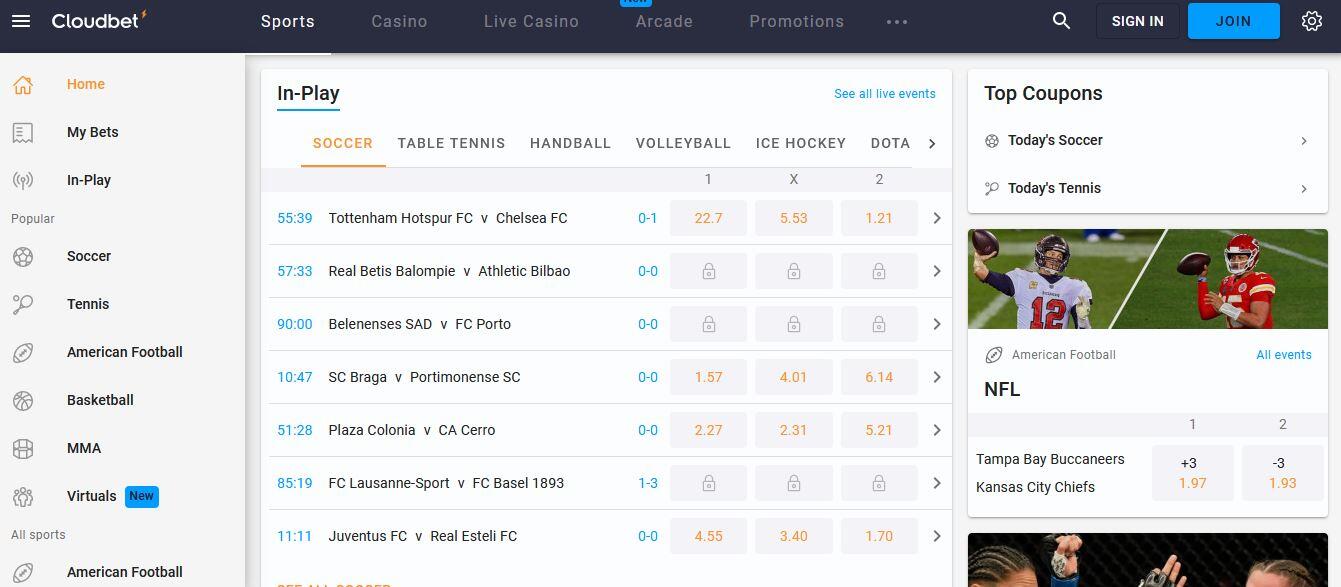Click the Virtuals New badge

coord(142,496)
